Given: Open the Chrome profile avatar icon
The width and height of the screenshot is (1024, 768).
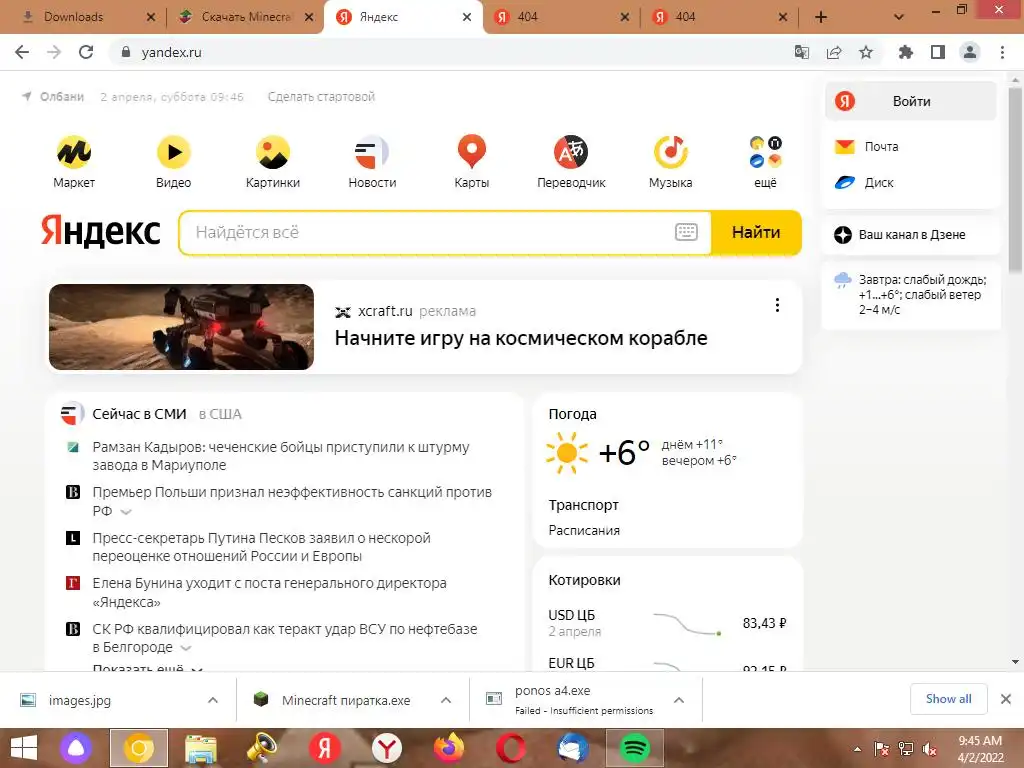Looking at the screenshot, I should (970, 52).
